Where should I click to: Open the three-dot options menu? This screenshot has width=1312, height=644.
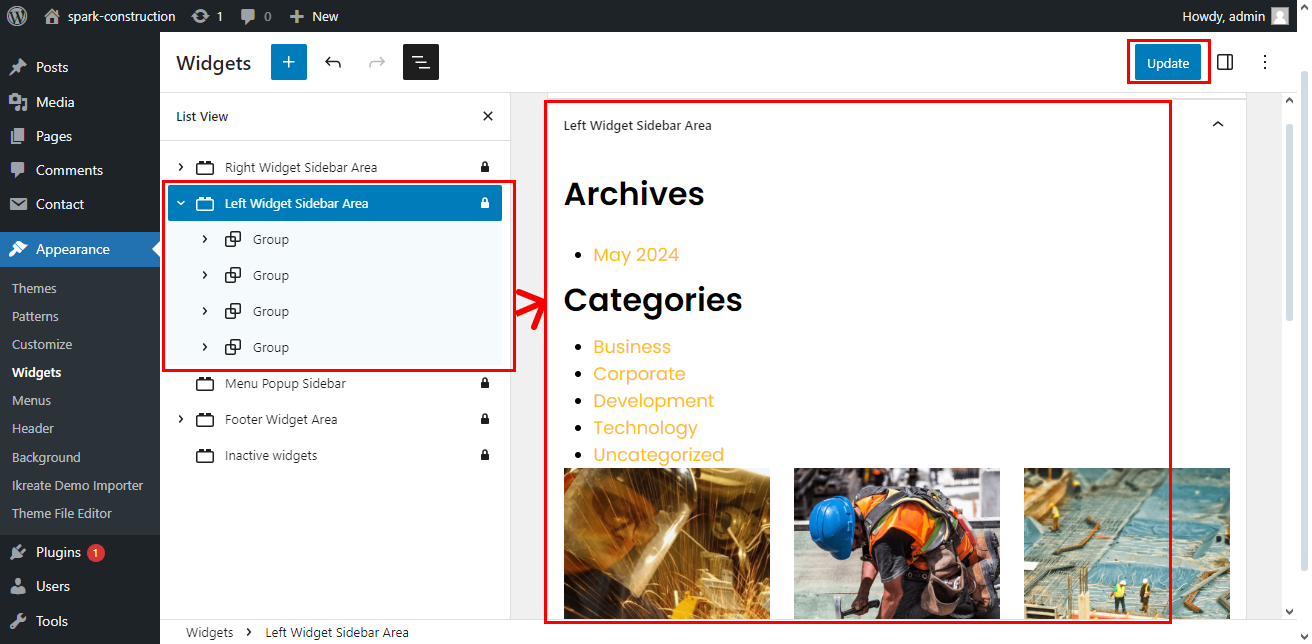(1265, 62)
